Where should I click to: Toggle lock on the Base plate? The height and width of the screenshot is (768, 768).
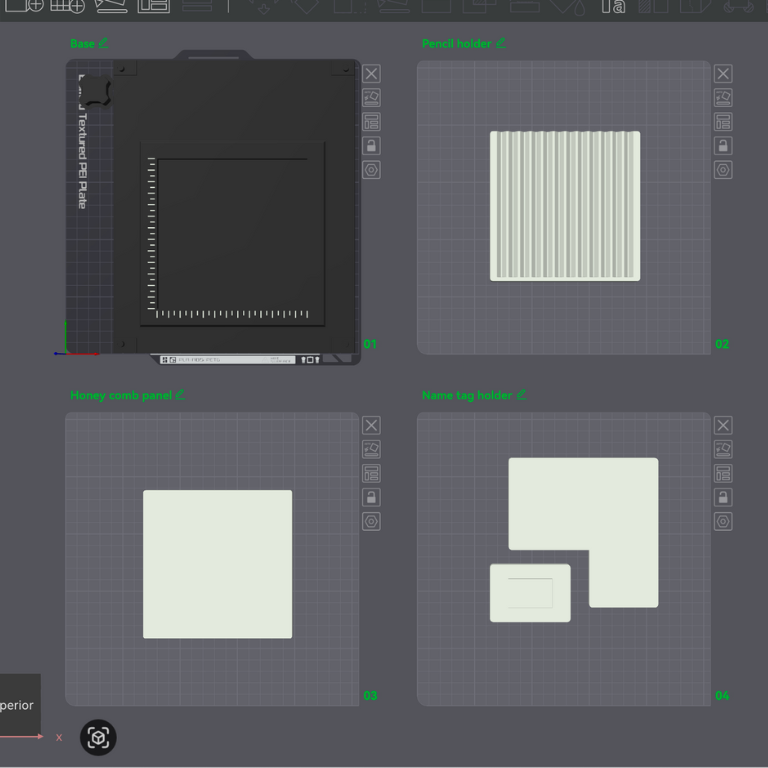(371, 146)
